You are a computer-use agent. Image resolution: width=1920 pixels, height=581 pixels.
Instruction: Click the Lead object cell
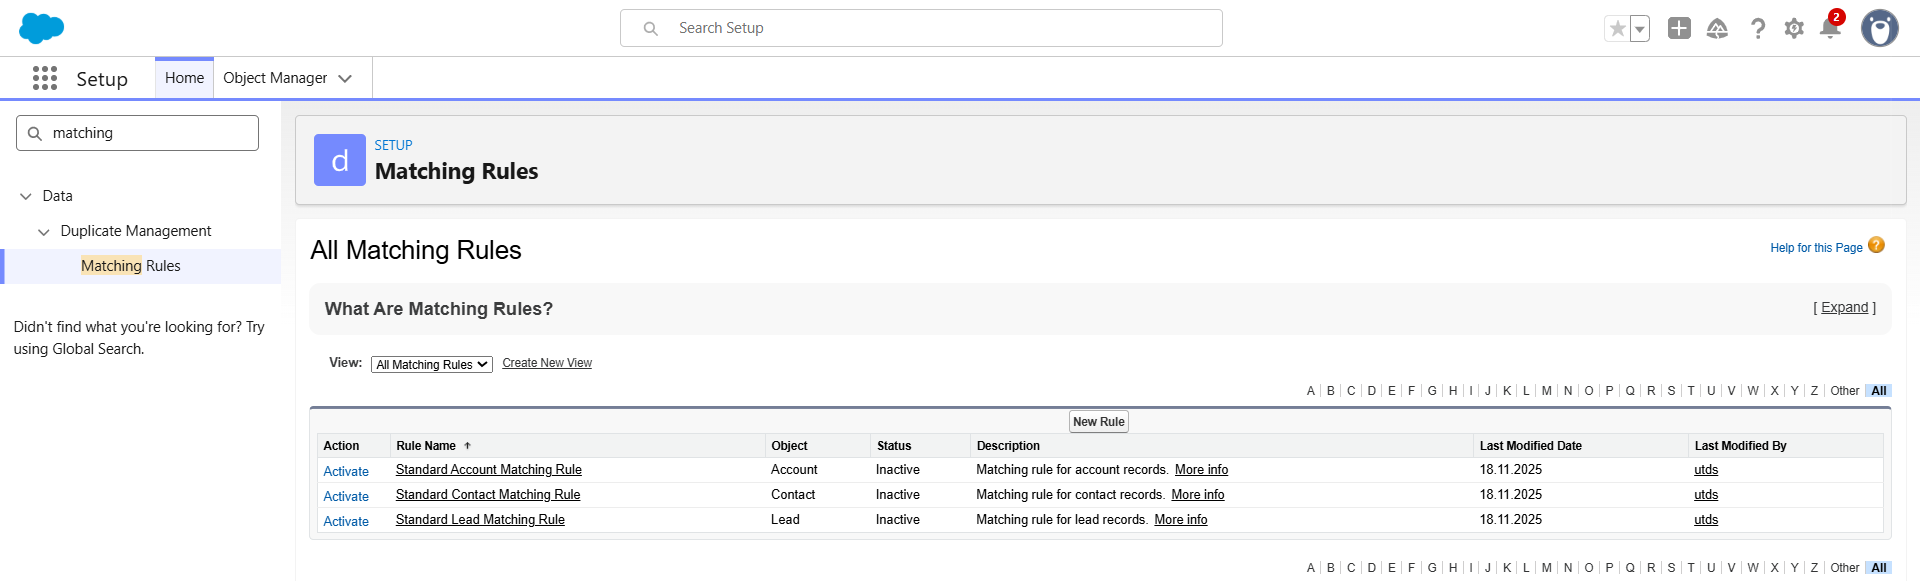click(785, 520)
